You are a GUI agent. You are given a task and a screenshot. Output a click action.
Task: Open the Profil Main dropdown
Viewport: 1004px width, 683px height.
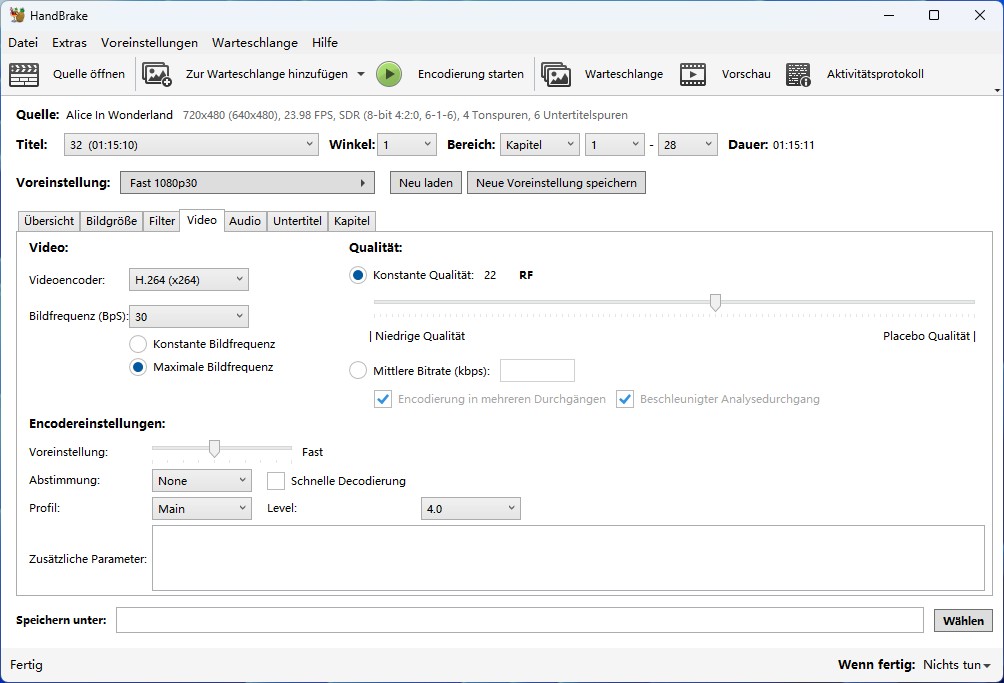(202, 509)
